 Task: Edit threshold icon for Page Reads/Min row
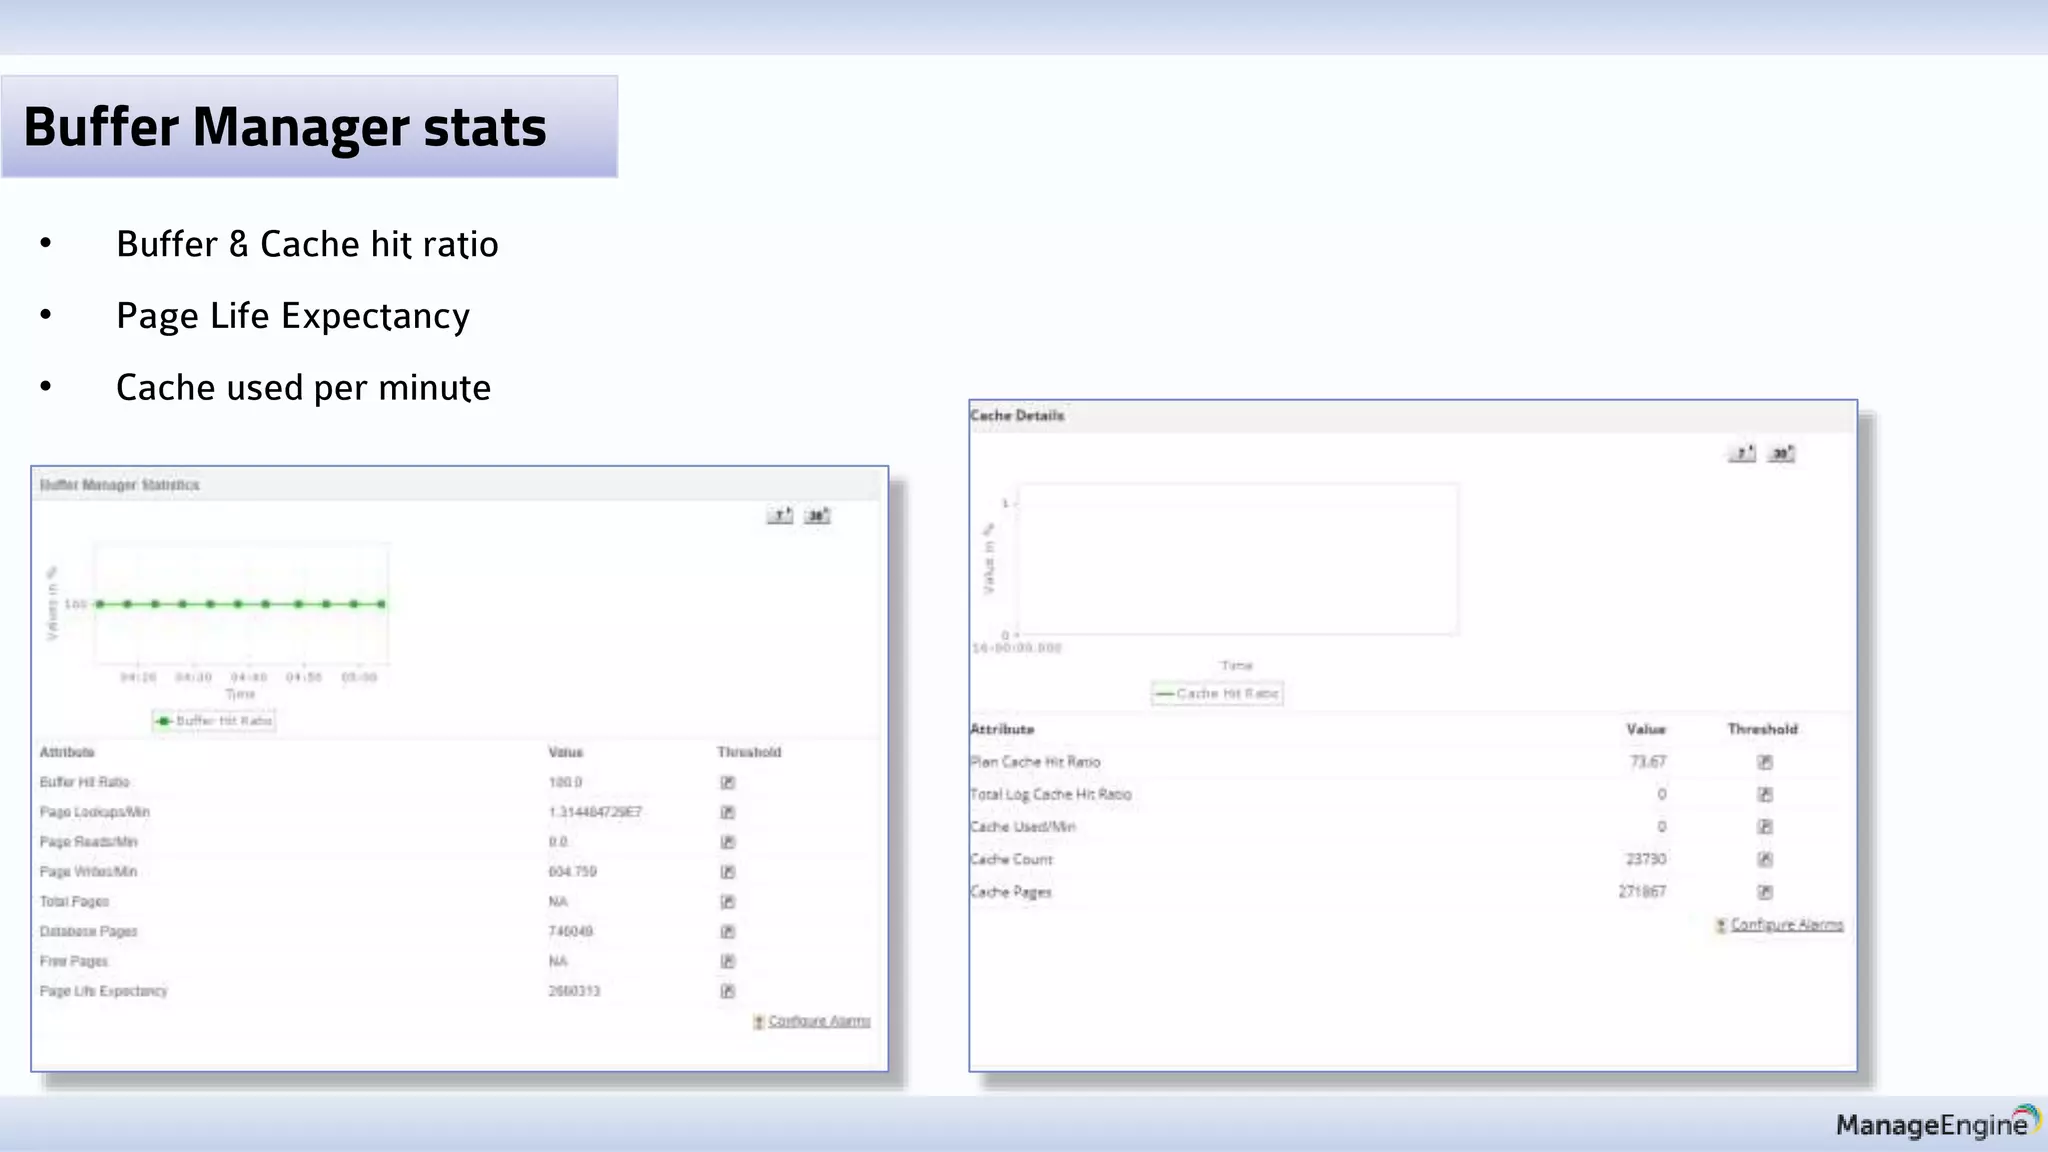click(728, 842)
